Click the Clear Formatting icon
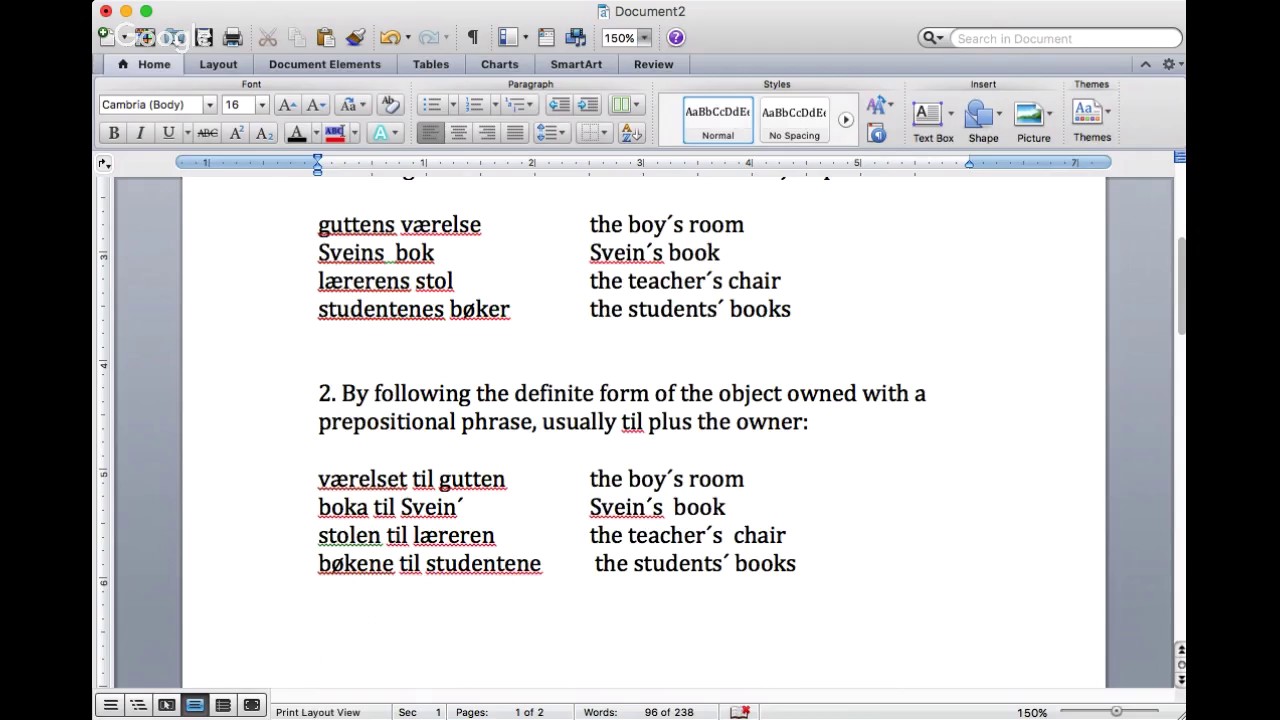Image resolution: width=1280 pixels, height=720 pixels. pos(390,105)
